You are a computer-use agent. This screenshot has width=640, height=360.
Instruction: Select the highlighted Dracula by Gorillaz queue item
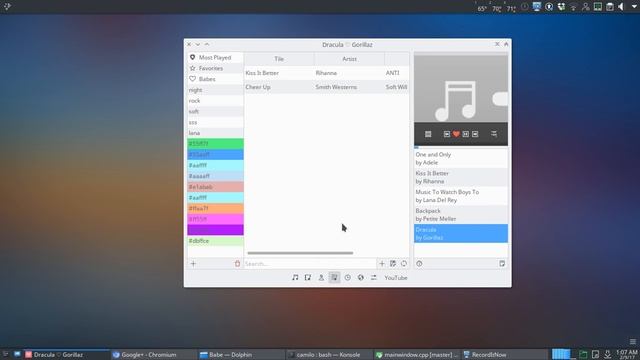click(461, 233)
